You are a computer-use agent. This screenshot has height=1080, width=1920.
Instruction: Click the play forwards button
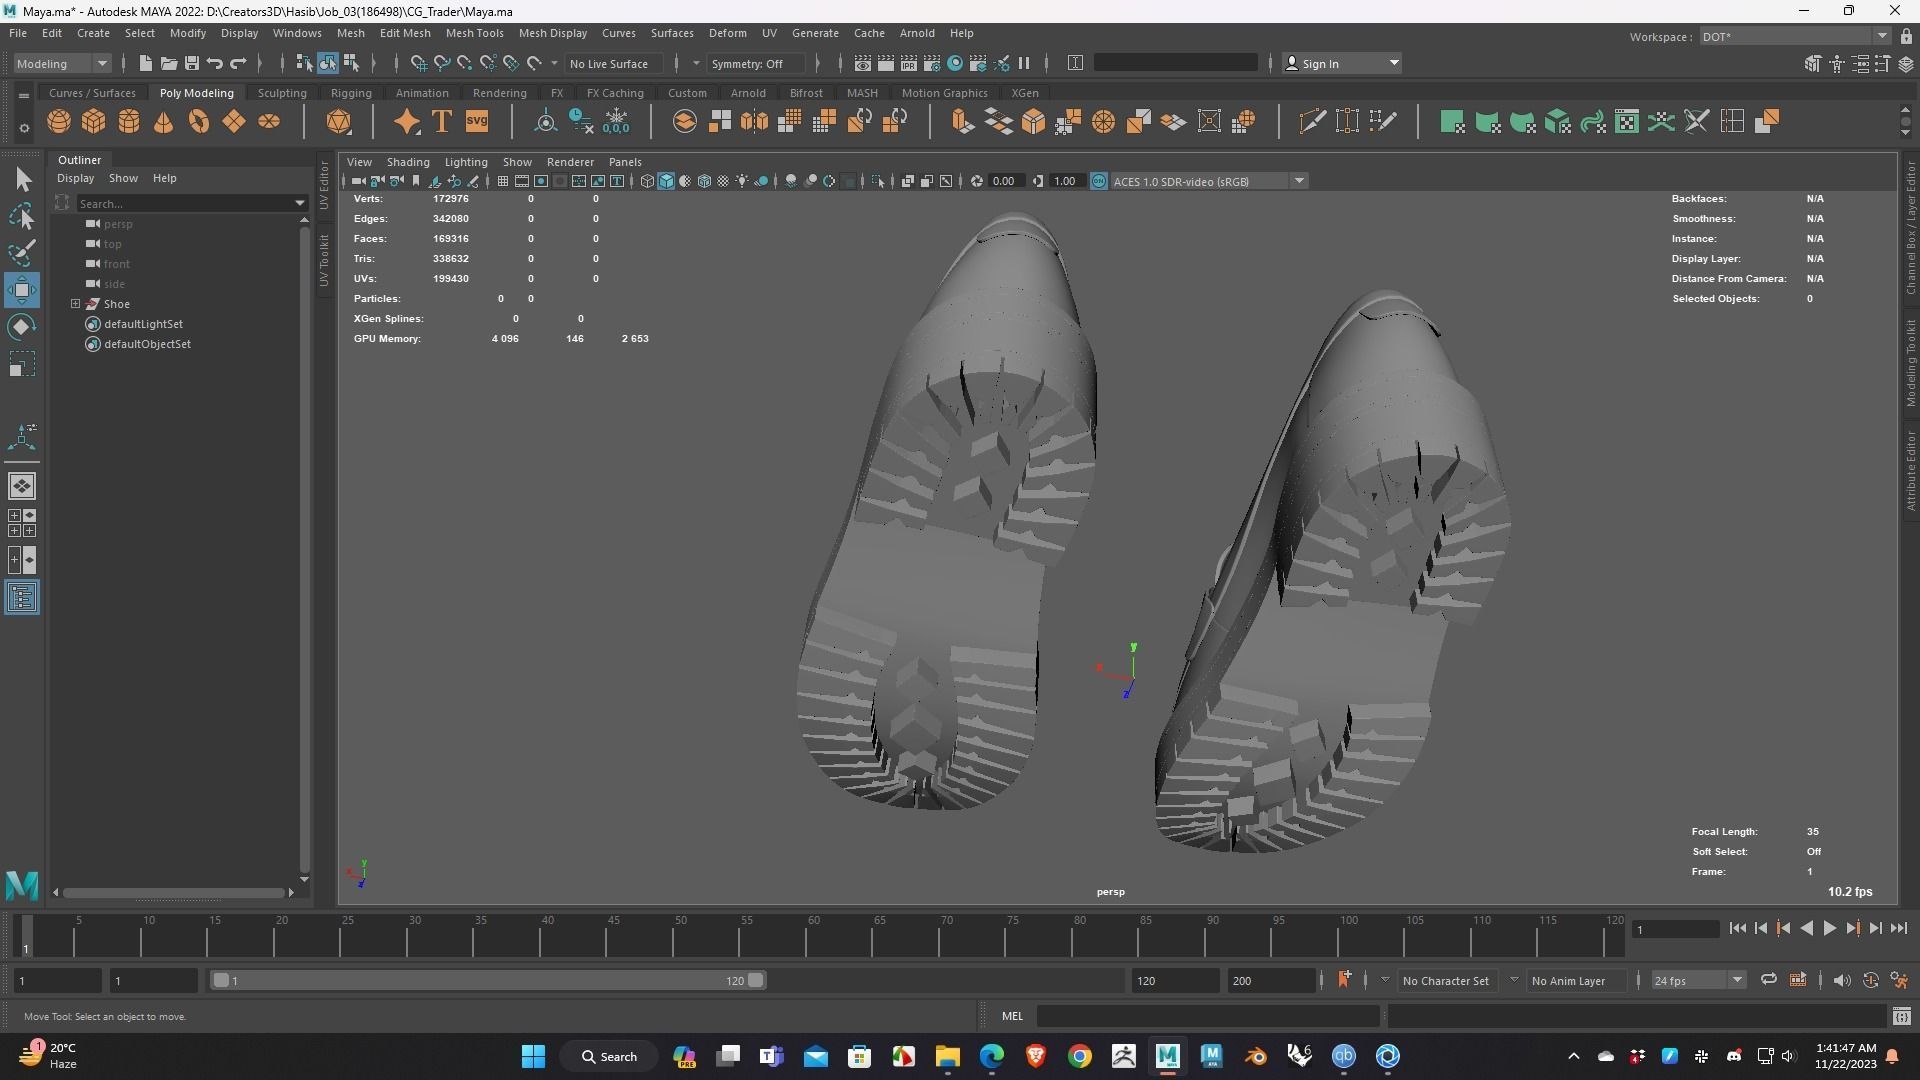(1829, 929)
